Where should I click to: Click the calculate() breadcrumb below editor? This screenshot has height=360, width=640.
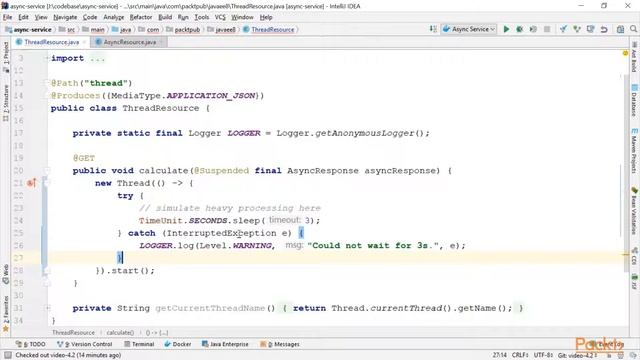pyautogui.click(x=120, y=333)
